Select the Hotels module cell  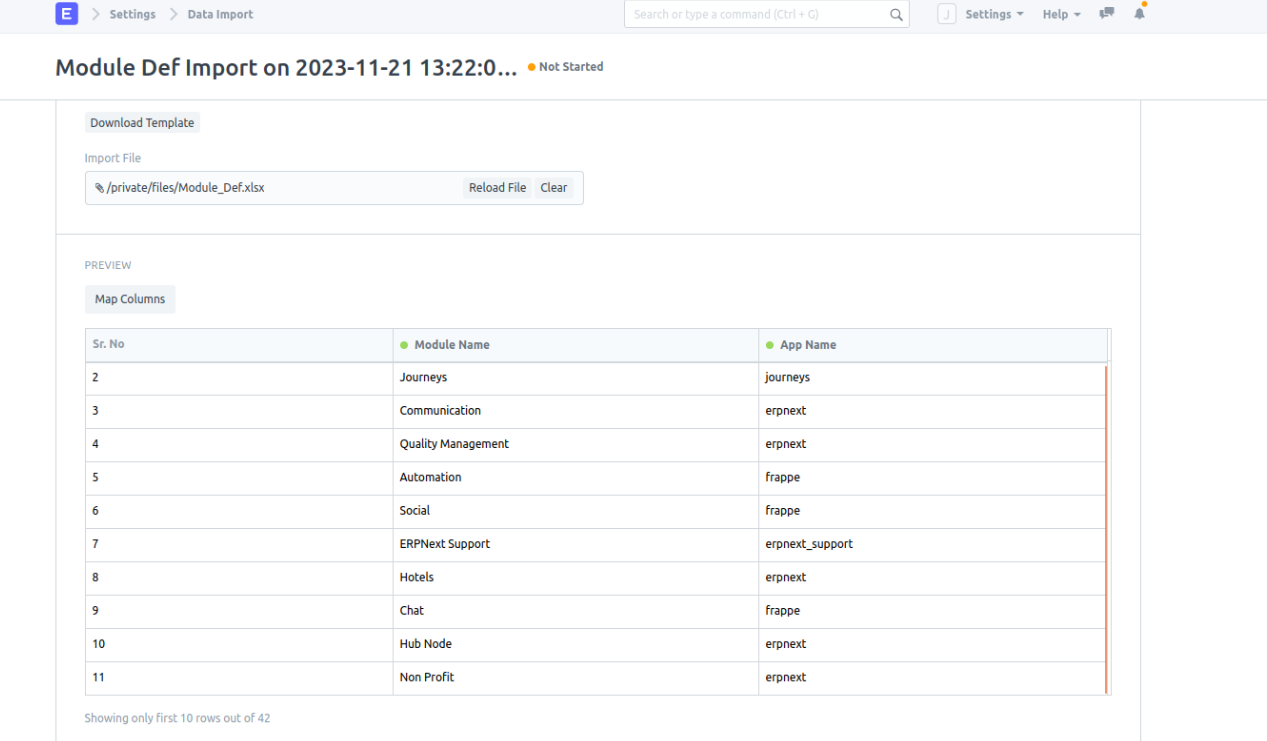click(576, 578)
